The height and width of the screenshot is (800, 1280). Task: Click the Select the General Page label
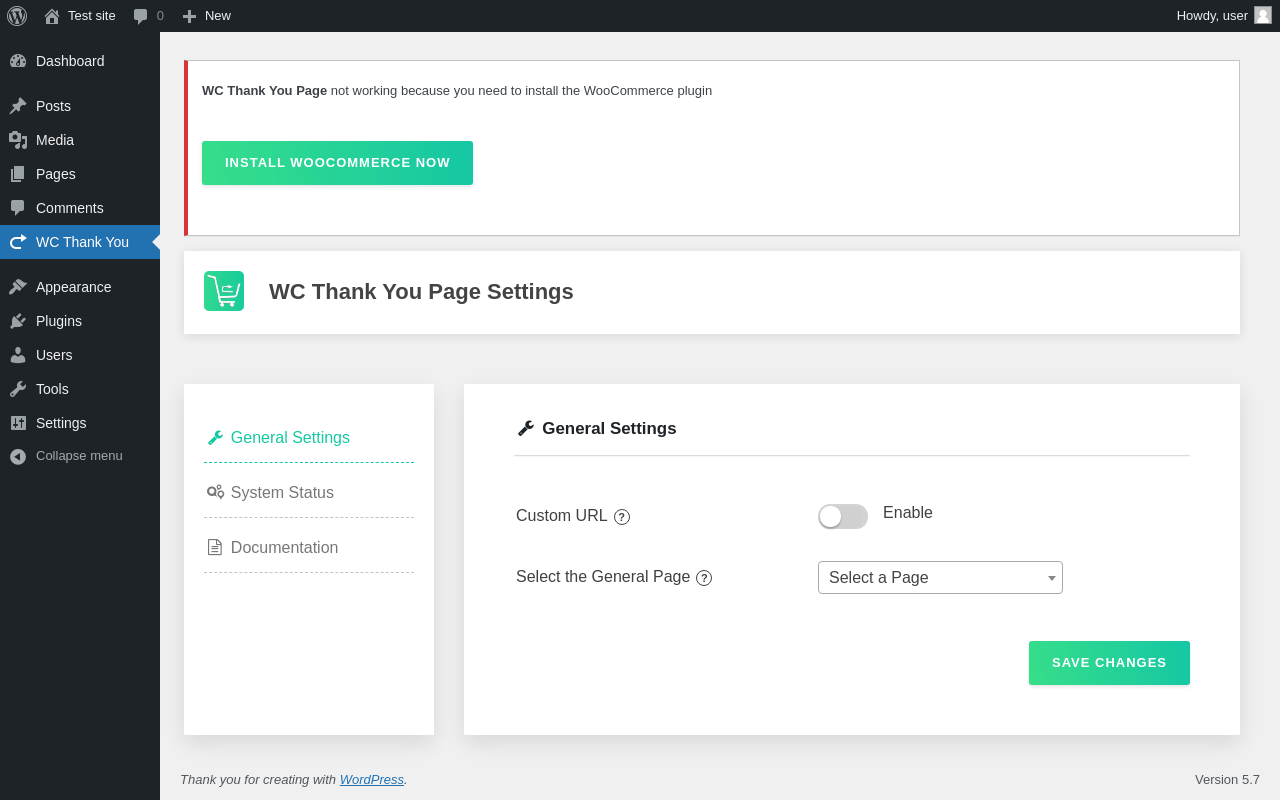603,577
